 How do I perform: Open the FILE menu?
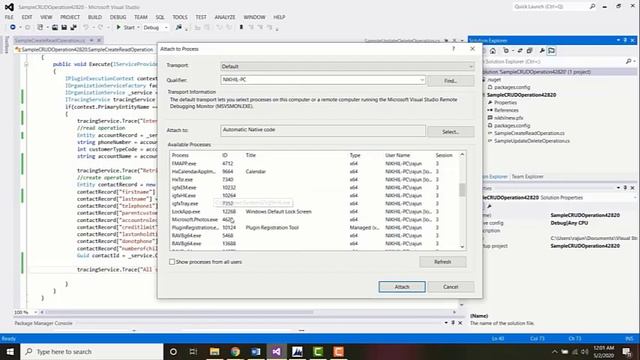point(9,17)
